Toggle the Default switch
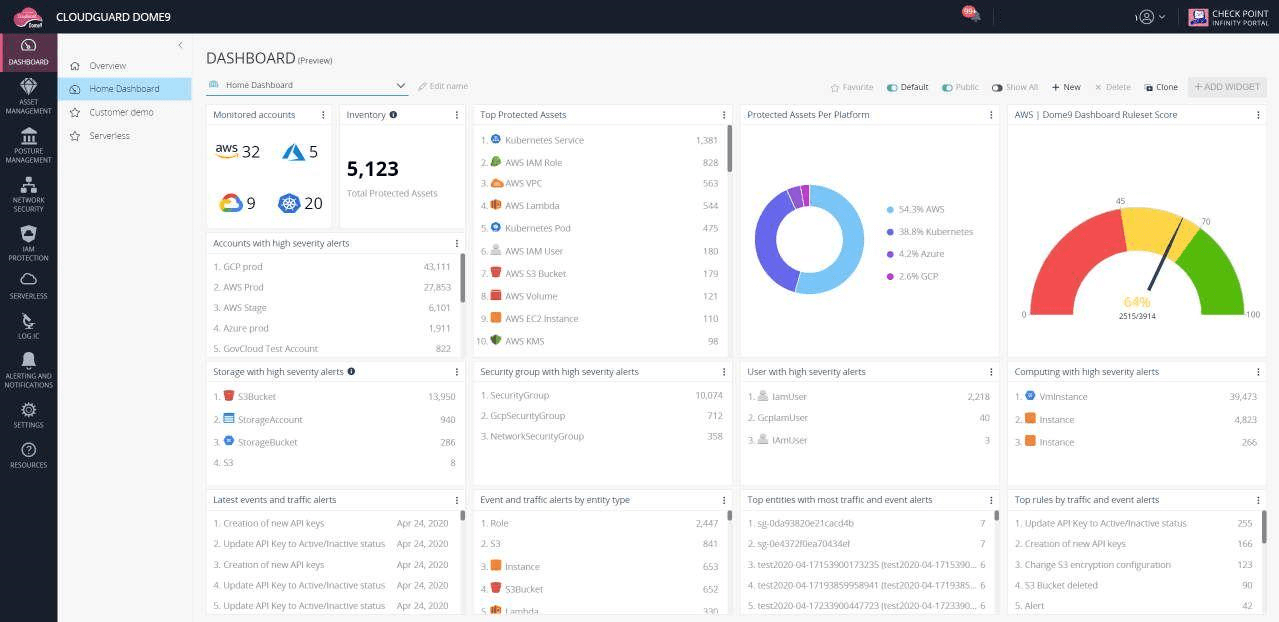This screenshot has height=622, width=1279. pyautogui.click(x=892, y=87)
